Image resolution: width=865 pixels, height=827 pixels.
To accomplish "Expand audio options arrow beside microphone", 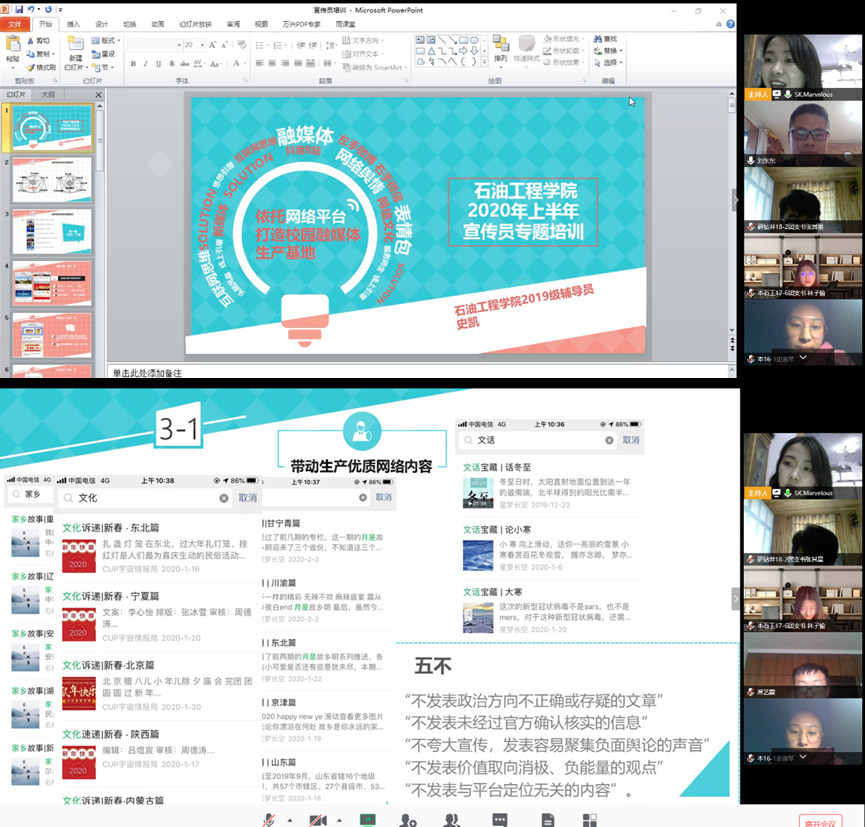I will 290,820.
